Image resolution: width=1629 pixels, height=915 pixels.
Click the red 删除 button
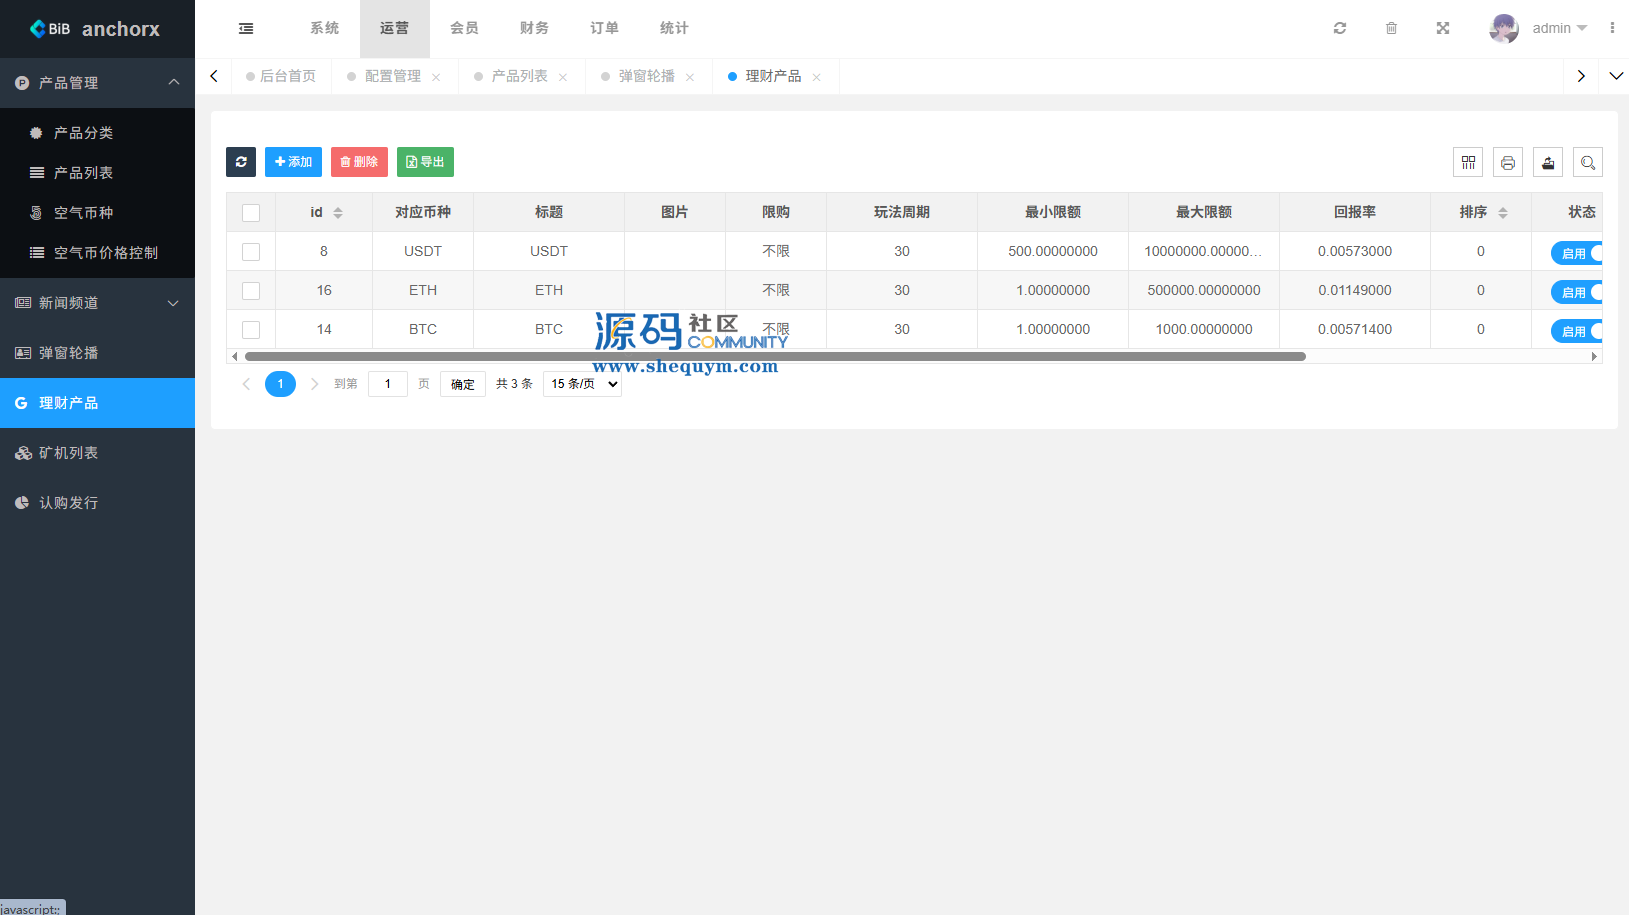coord(359,162)
